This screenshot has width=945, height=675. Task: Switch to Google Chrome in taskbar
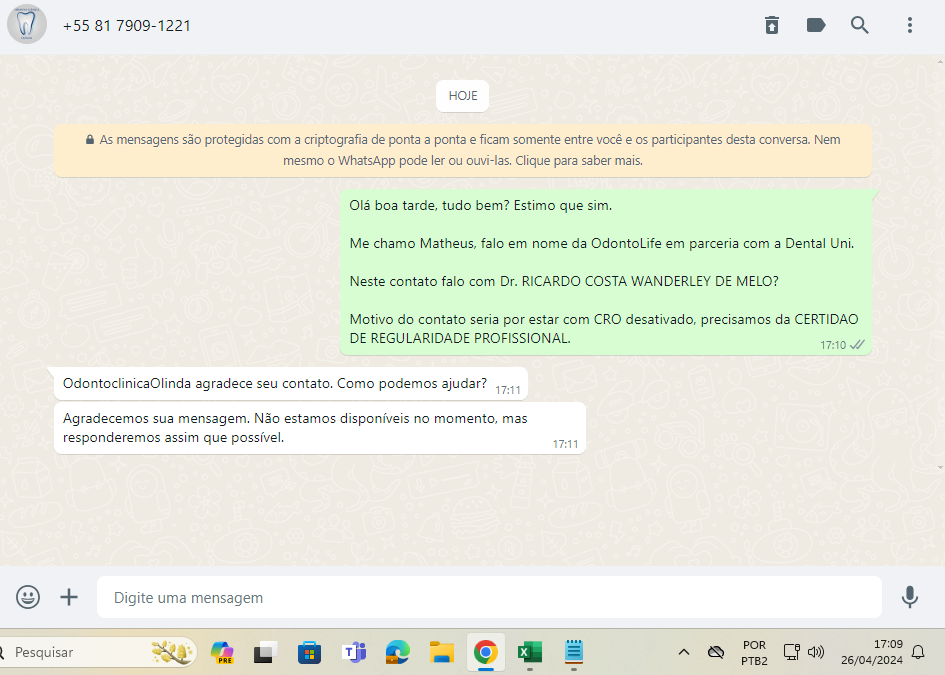486,653
